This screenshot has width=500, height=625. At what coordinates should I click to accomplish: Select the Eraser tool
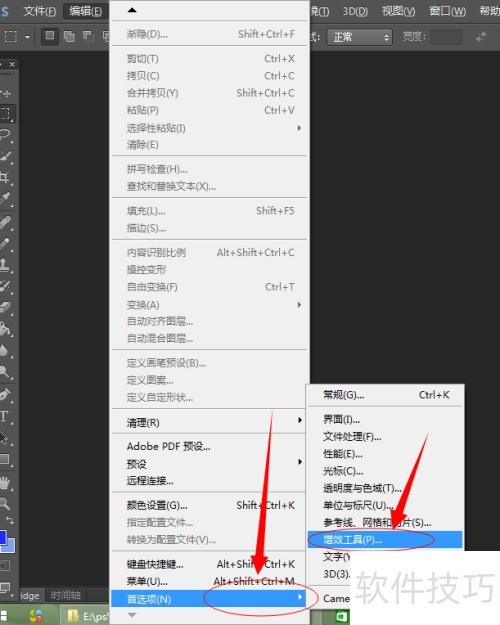coord(6,307)
